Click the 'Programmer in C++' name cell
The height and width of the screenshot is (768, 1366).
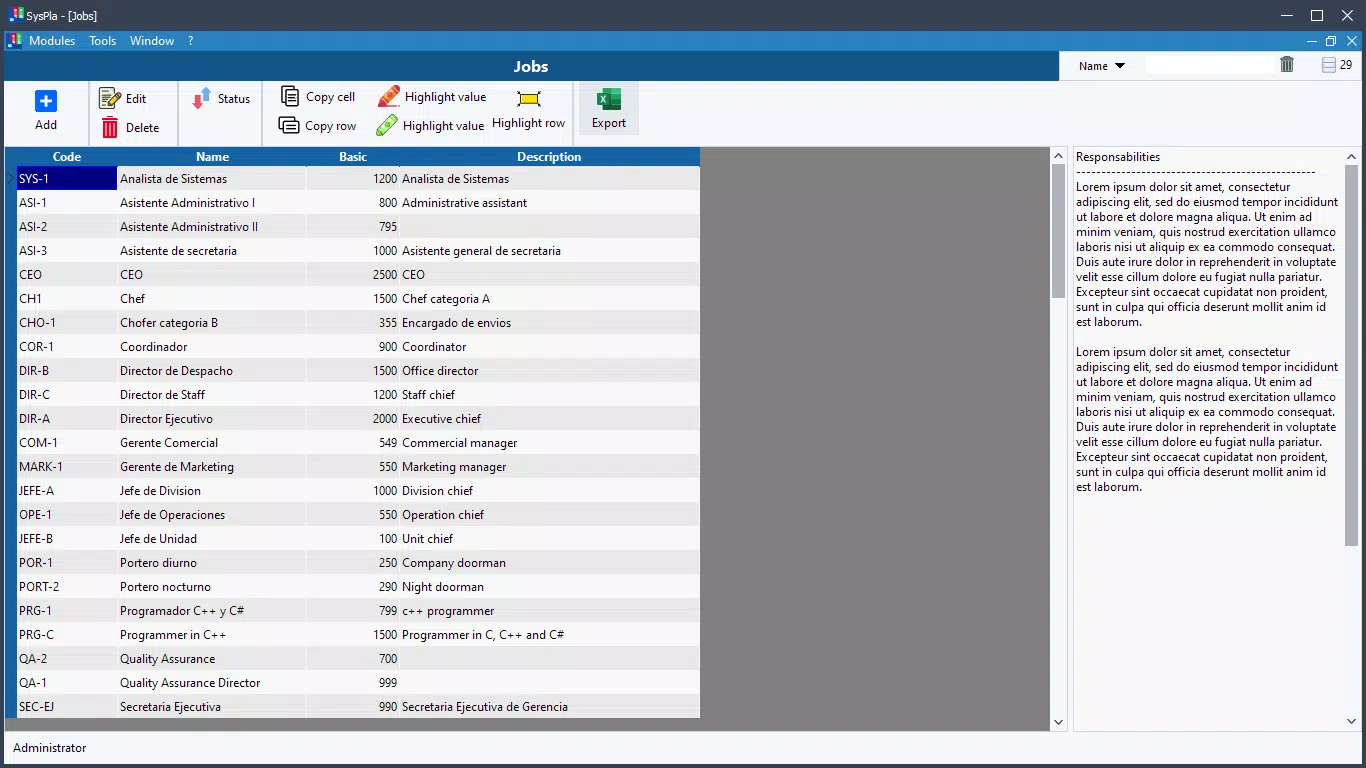(x=212, y=635)
